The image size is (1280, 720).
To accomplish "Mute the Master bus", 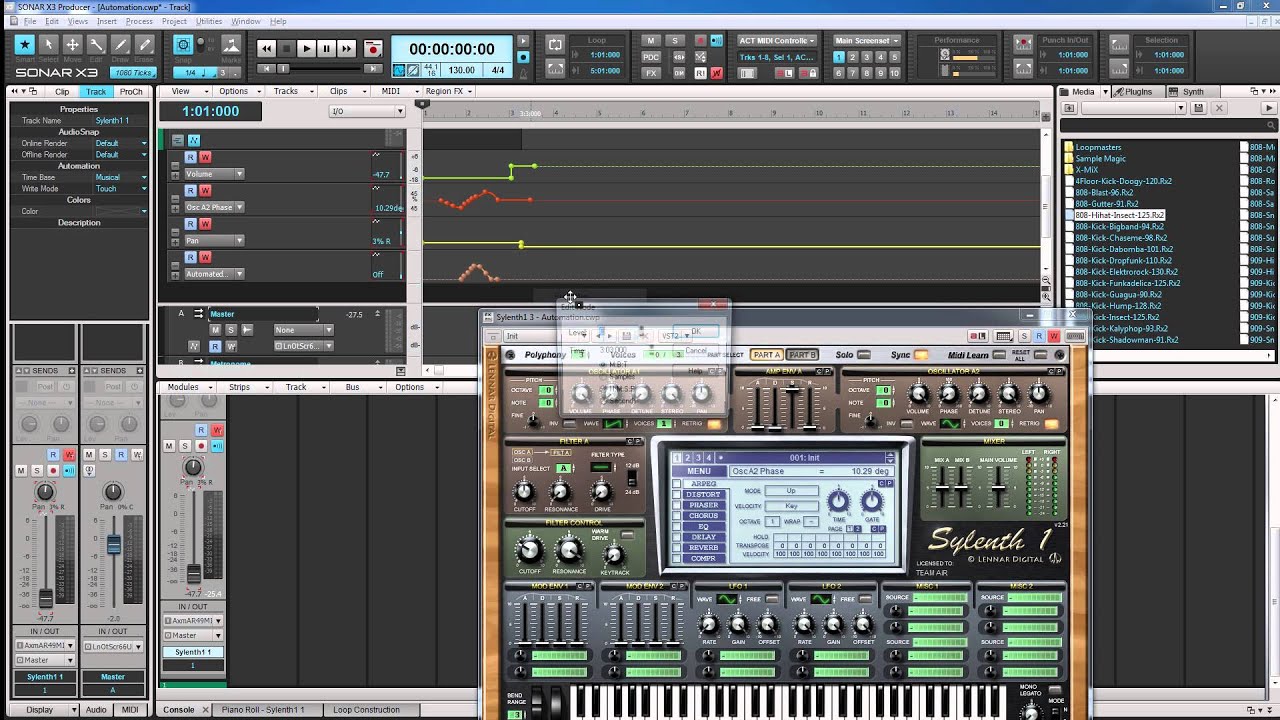I will [x=215, y=329].
